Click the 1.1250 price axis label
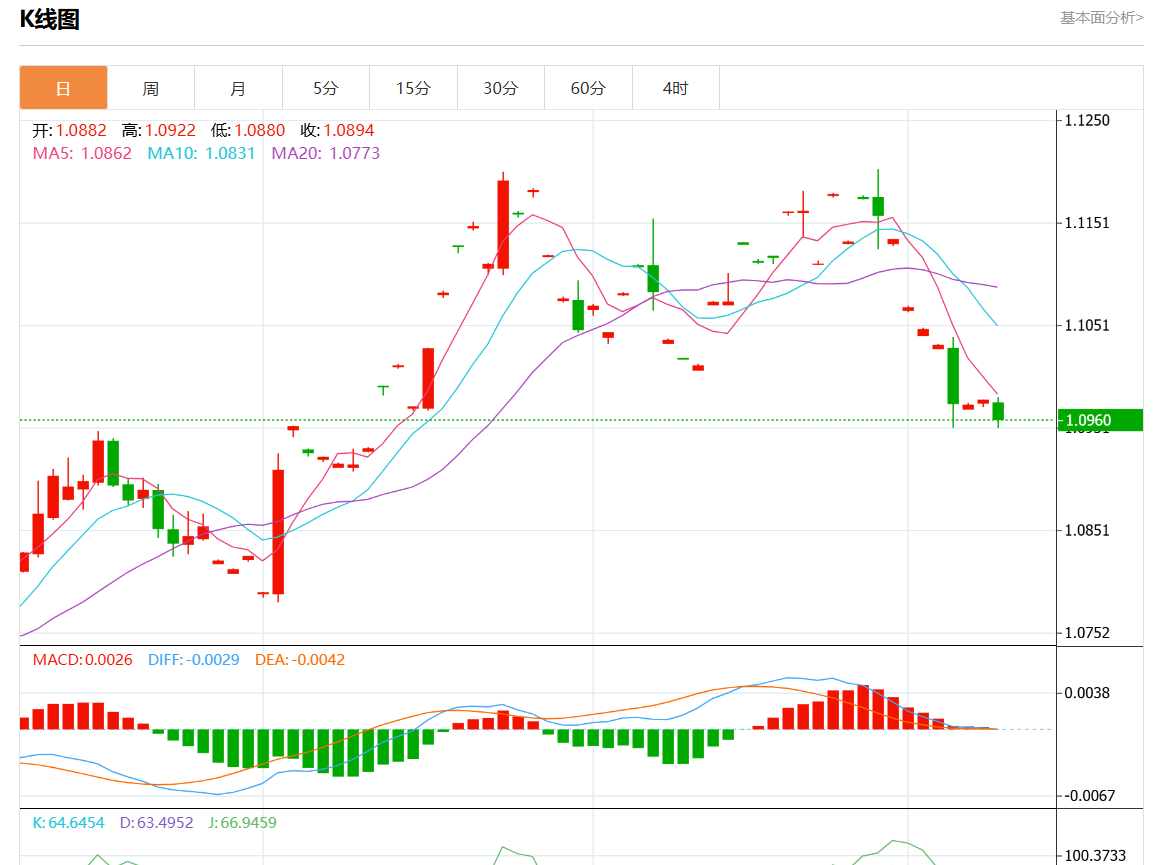Screen dimensions: 1166x865 (x=1087, y=120)
